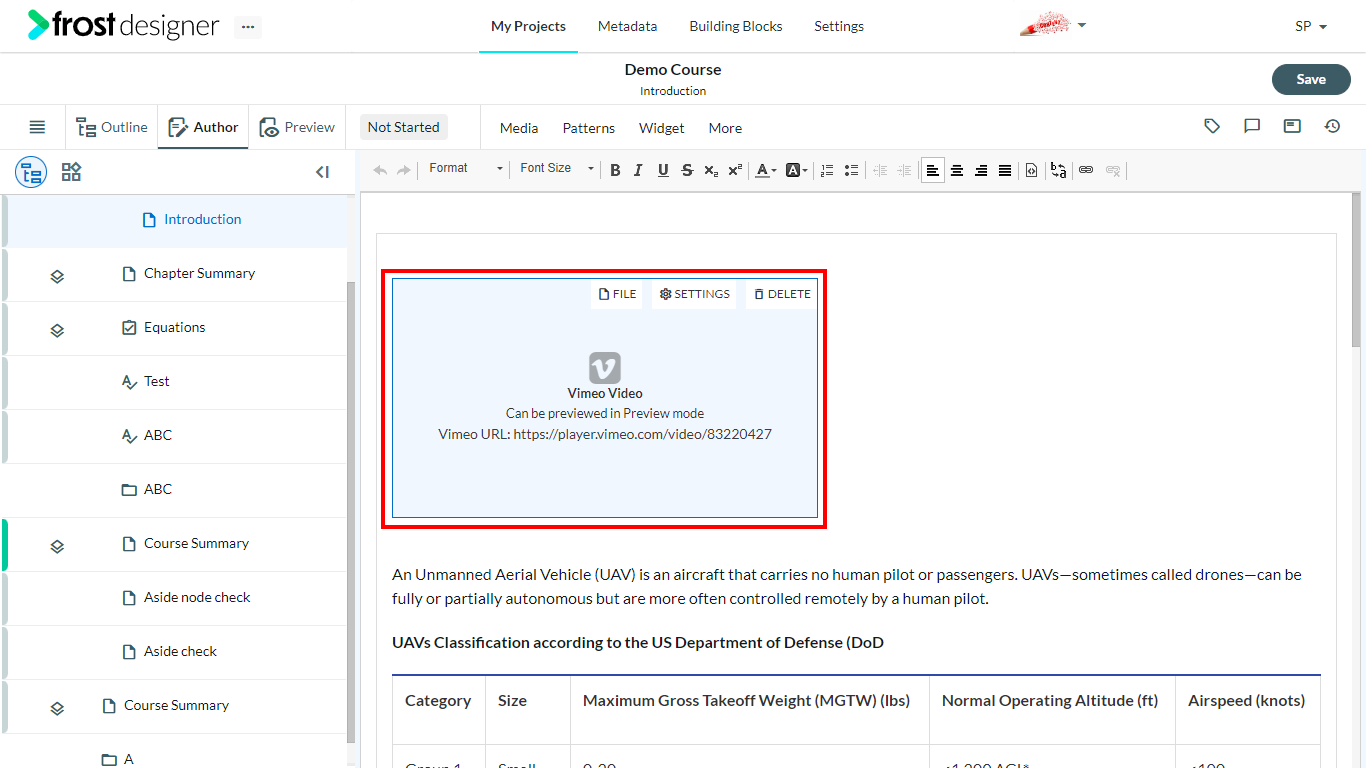The image size is (1366, 768).
Task: Collapse the left sidebar panel
Action: [x=322, y=172]
